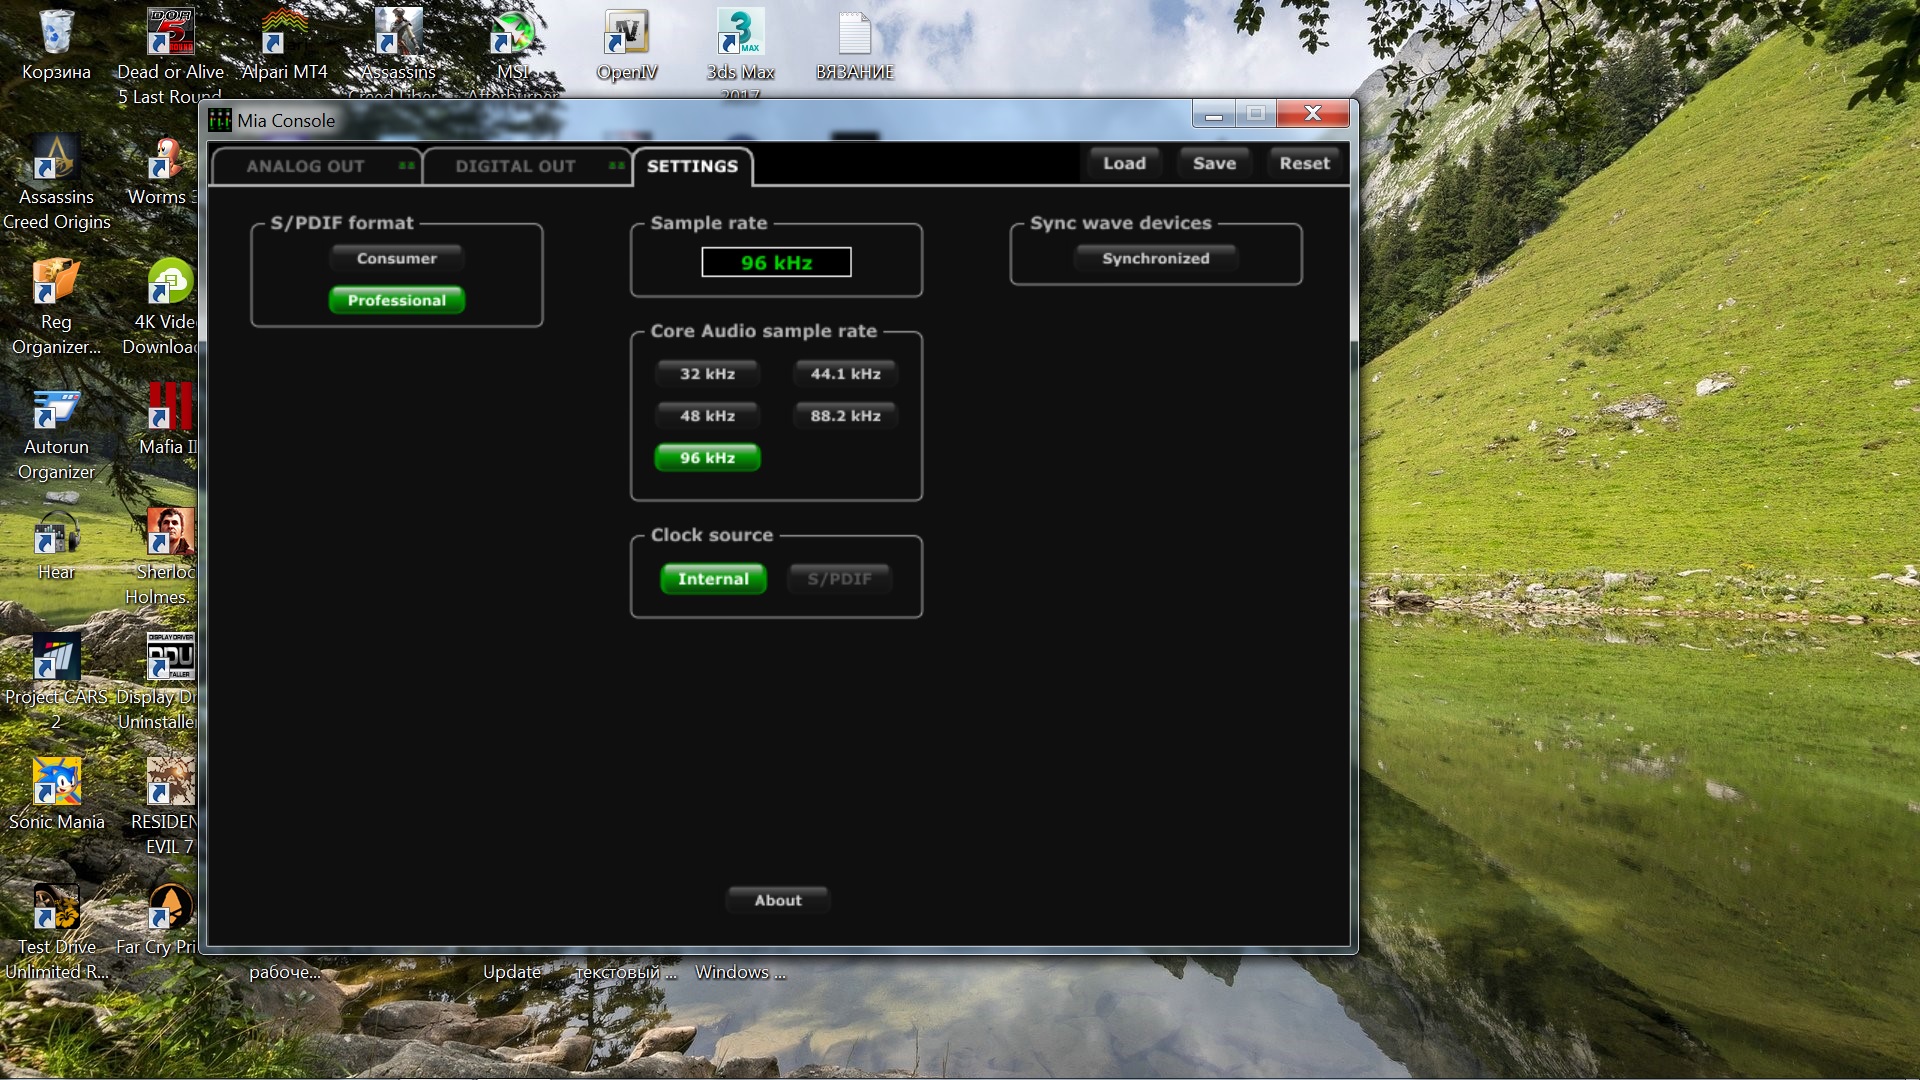Click the Mia Console title bar icon
This screenshot has height=1080, width=1920.
click(220, 121)
